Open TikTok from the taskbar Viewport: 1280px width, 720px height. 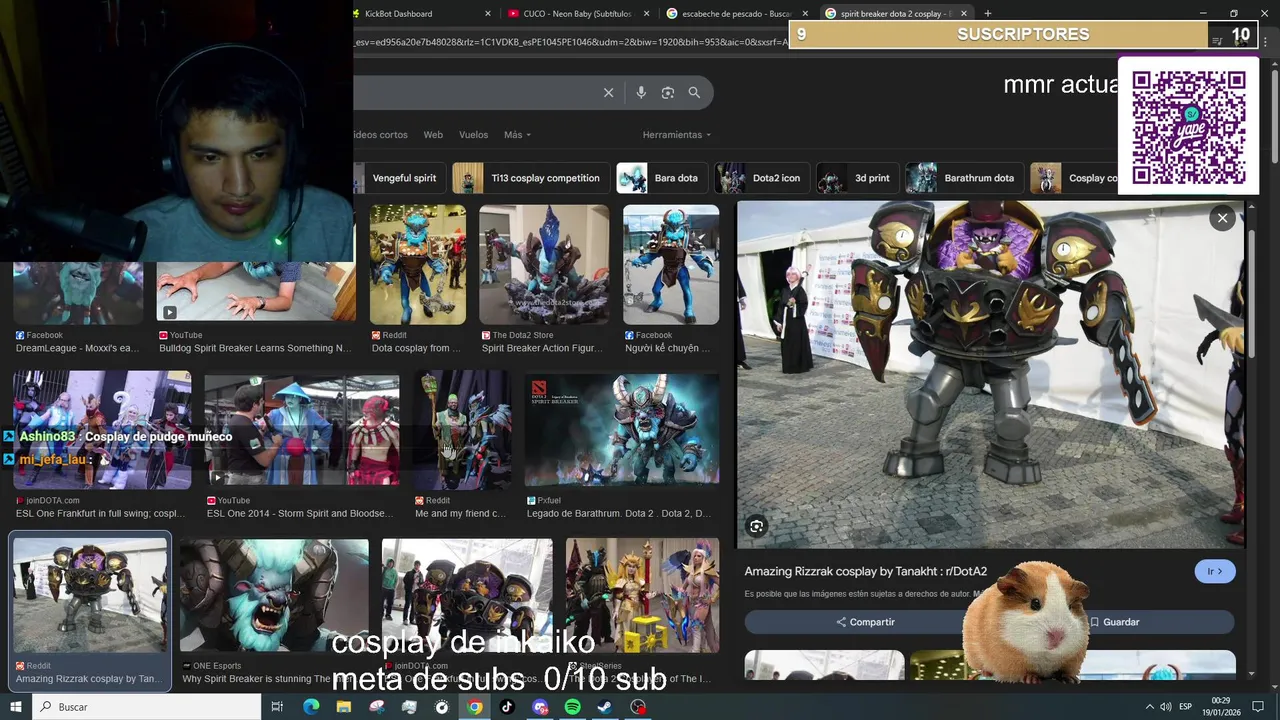pos(507,707)
